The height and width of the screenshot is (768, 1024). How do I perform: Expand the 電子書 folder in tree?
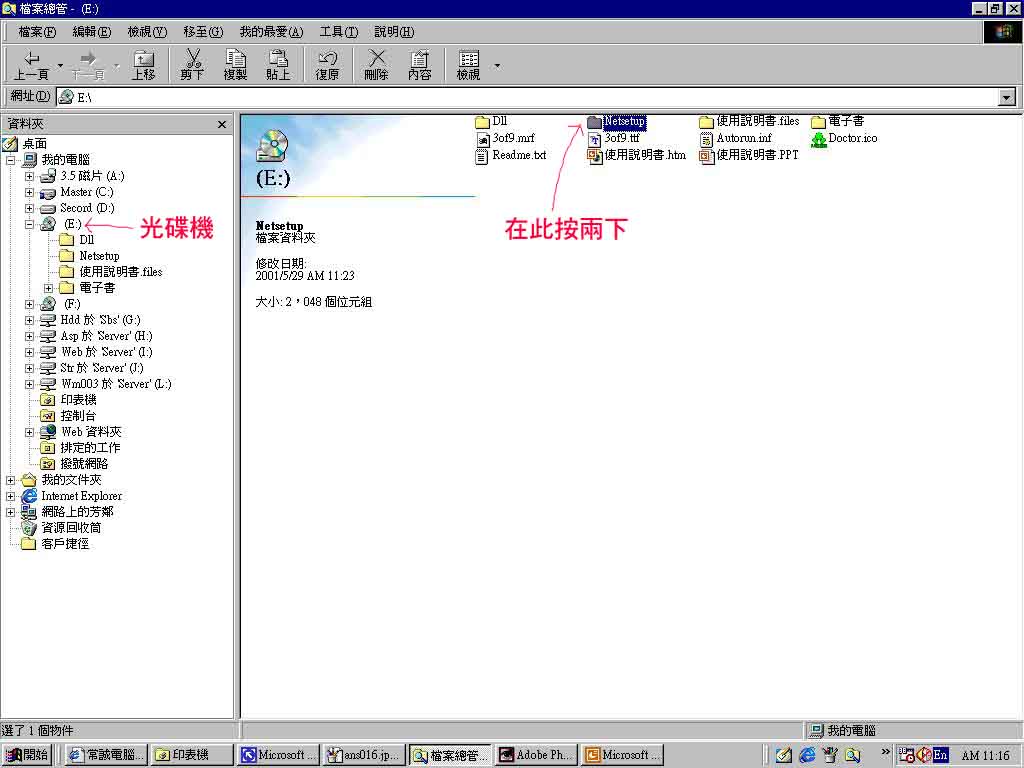[48, 288]
